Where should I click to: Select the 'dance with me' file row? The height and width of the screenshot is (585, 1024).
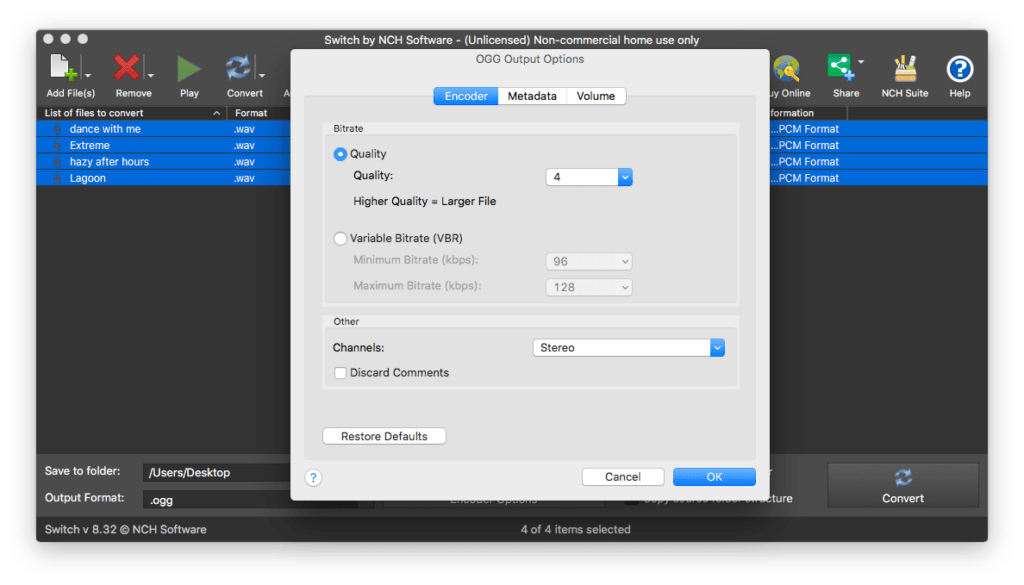click(x=163, y=129)
